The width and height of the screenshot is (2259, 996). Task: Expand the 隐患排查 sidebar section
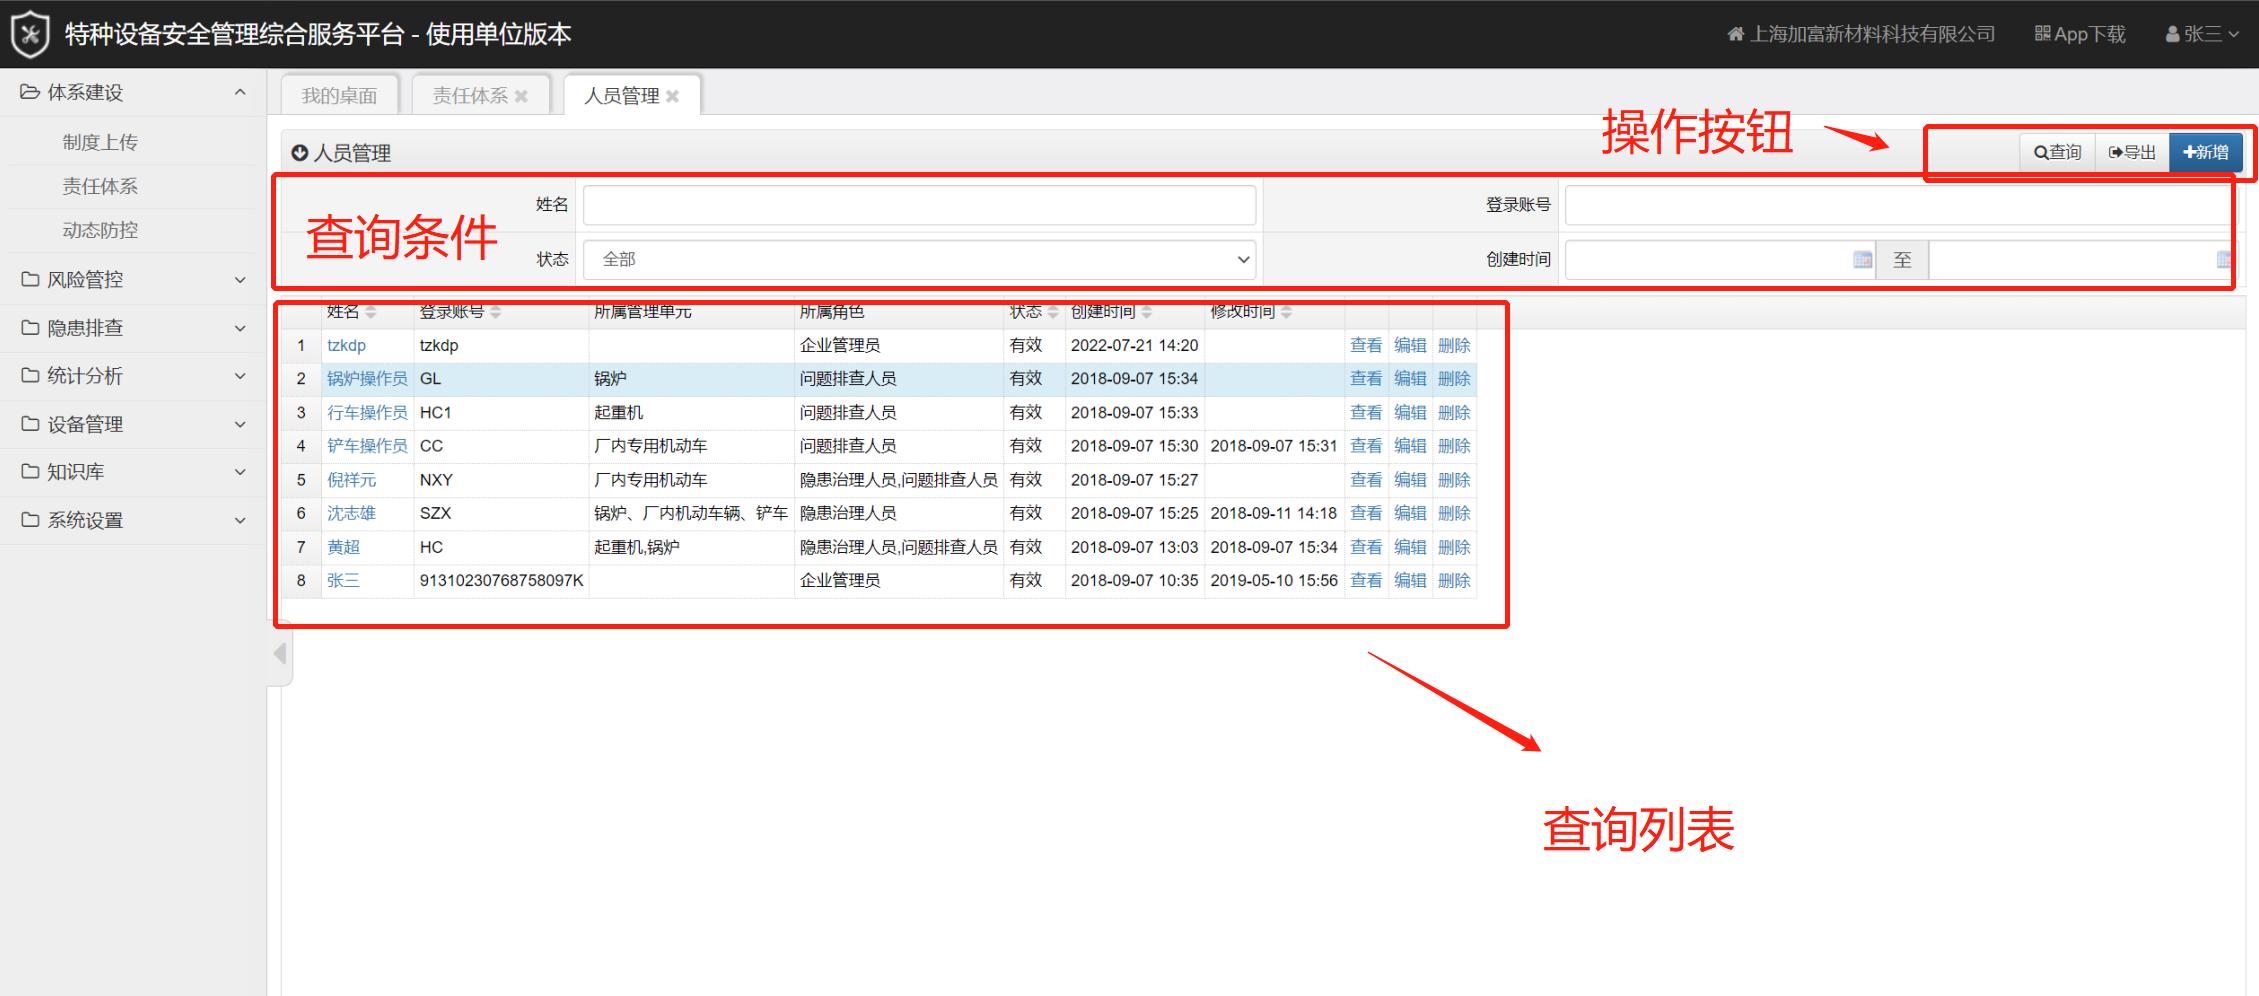coord(134,328)
